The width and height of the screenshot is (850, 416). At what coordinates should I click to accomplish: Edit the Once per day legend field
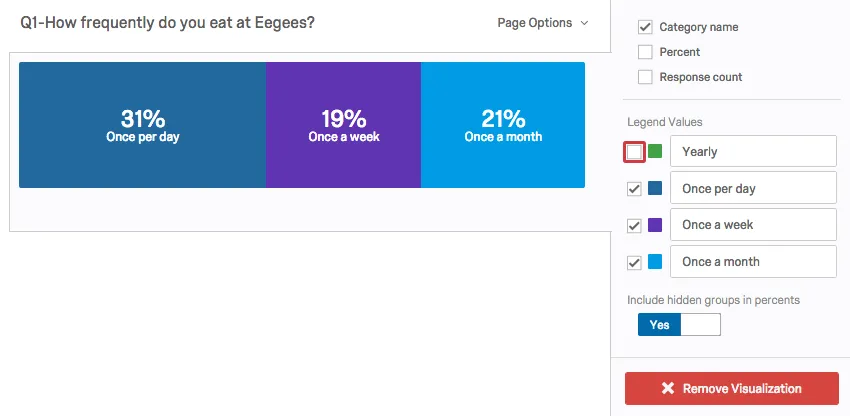[x=752, y=189]
